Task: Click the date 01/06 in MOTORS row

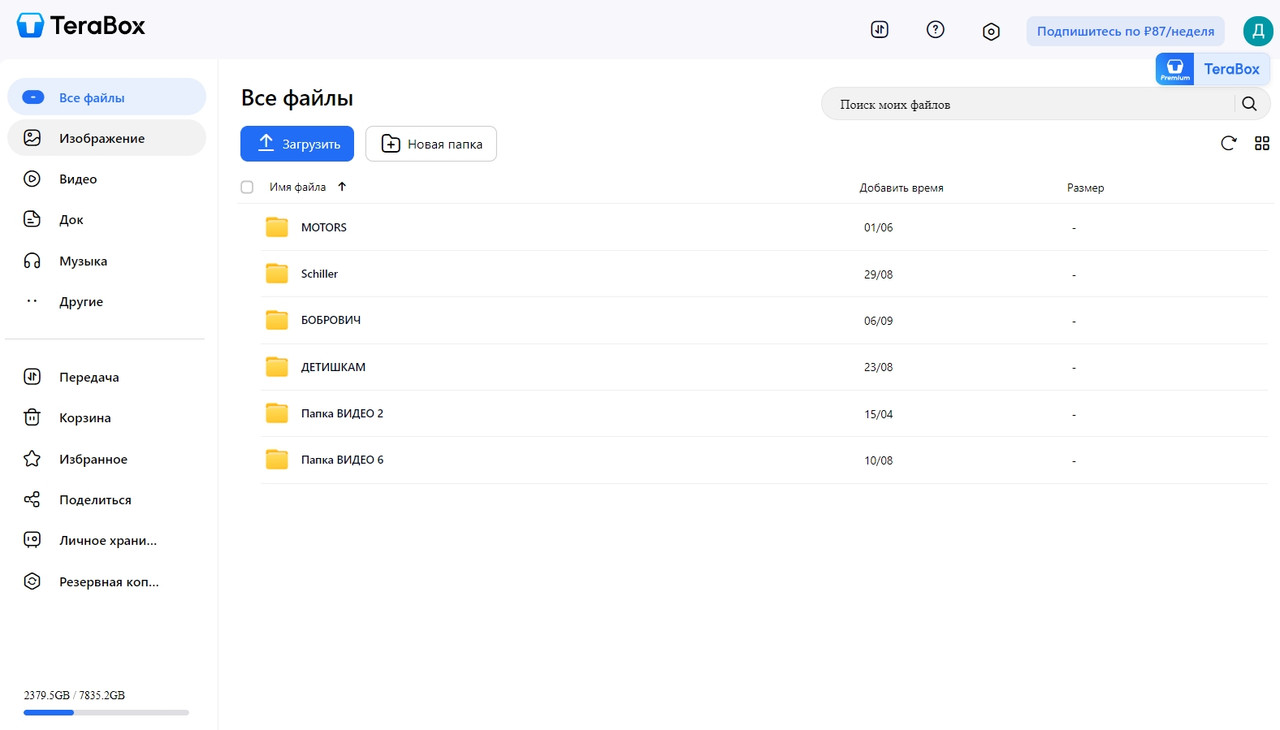Action: (x=878, y=227)
